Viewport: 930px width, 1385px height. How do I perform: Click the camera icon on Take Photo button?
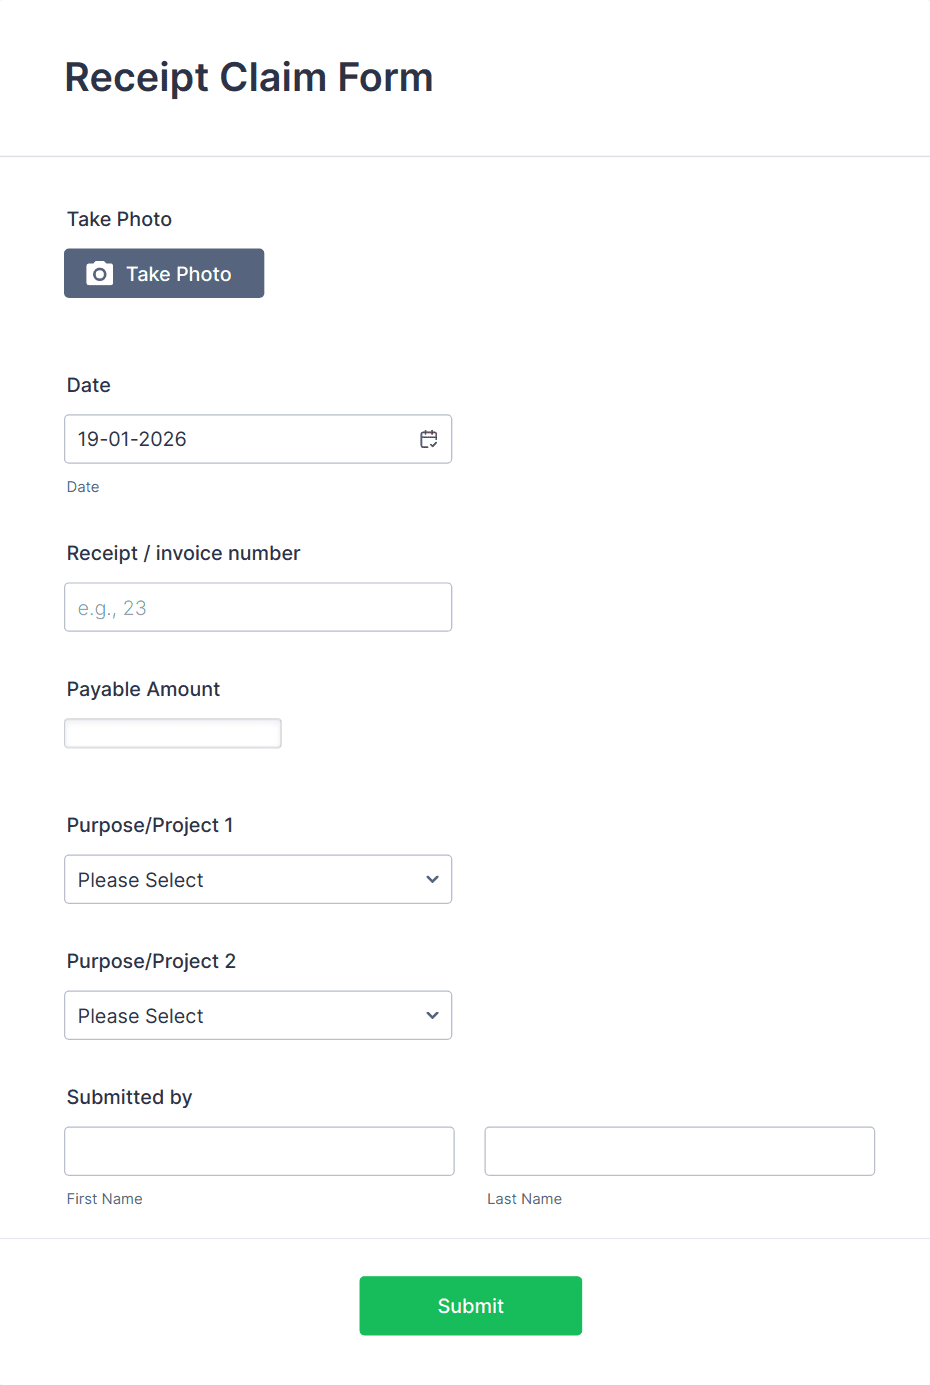point(99,272)
